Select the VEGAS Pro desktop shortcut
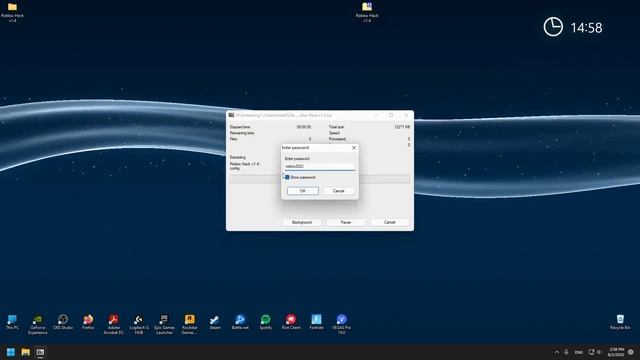This screenshot has height=360, width=640. click(342, 324)
